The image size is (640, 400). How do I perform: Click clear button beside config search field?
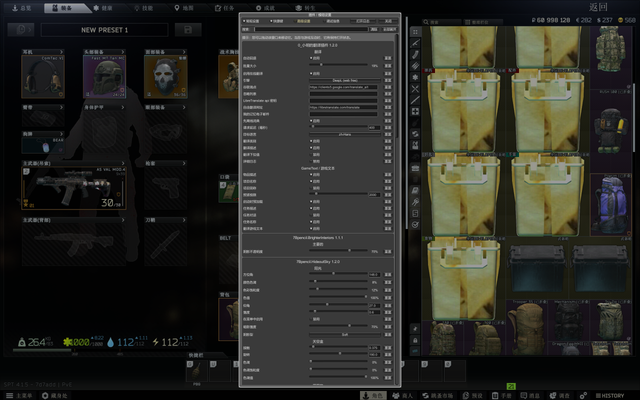coord(374,29)
